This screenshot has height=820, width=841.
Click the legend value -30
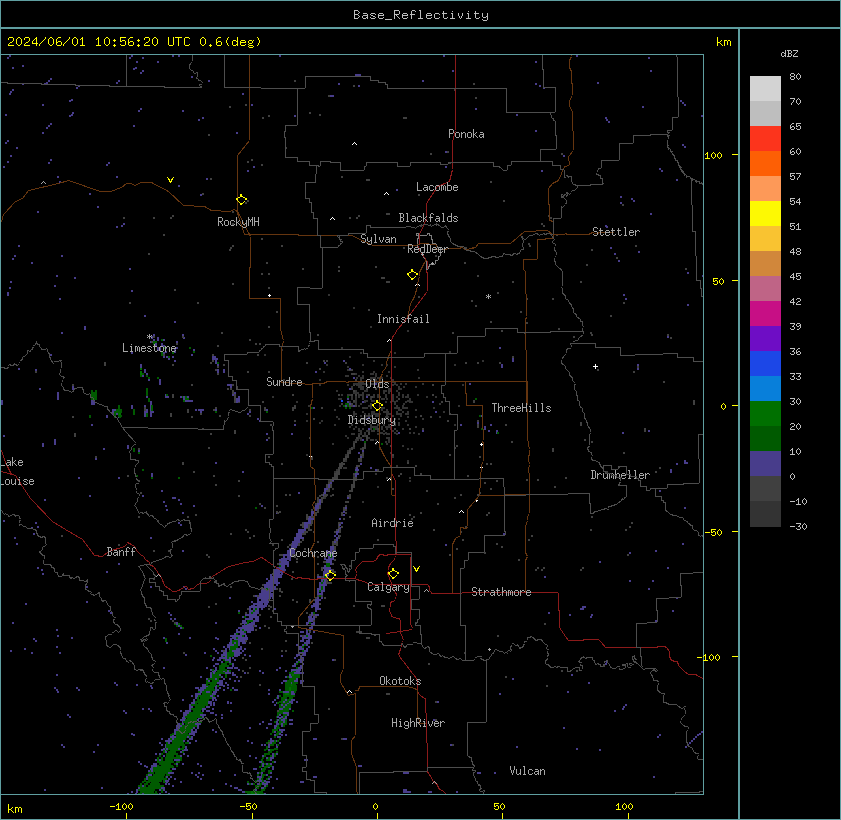pos(798,527)
